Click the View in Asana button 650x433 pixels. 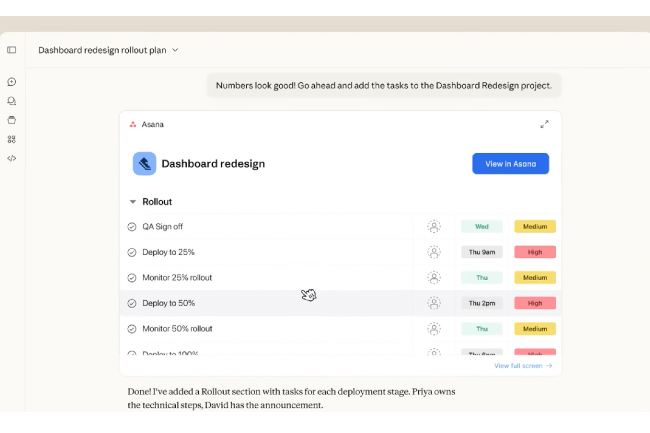[x=510, y=164]
